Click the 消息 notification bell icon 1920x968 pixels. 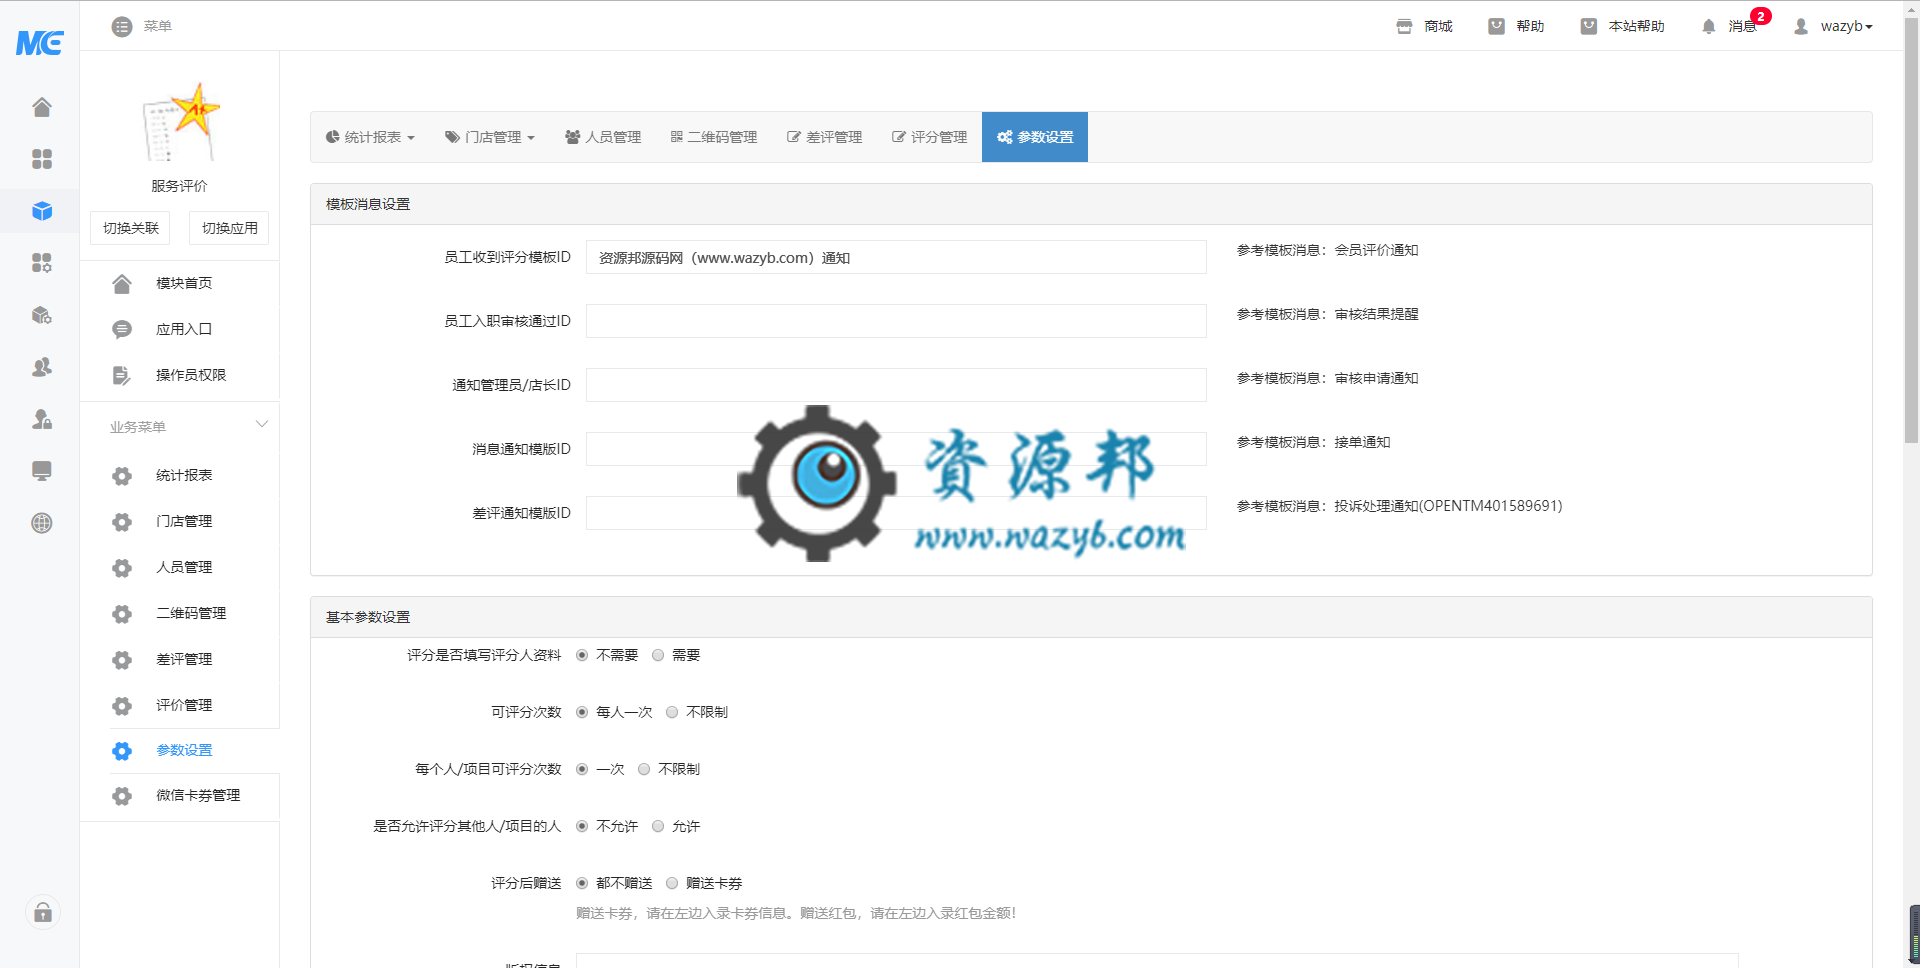(x=1709, y=27)
